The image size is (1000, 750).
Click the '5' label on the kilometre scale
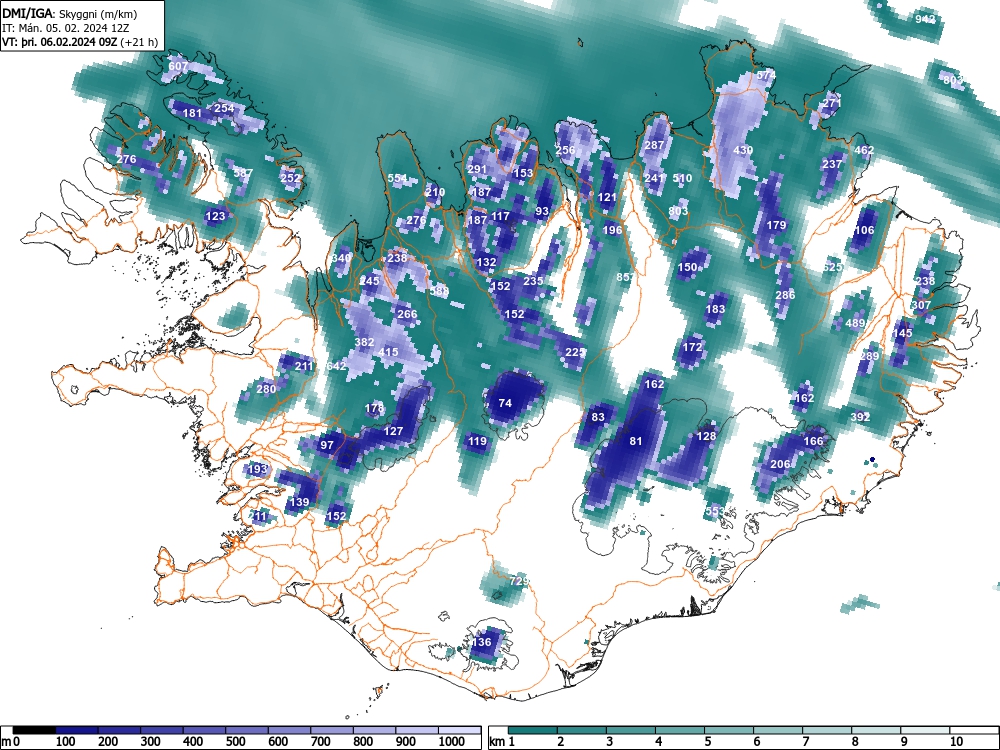click(x=708, y=742)
